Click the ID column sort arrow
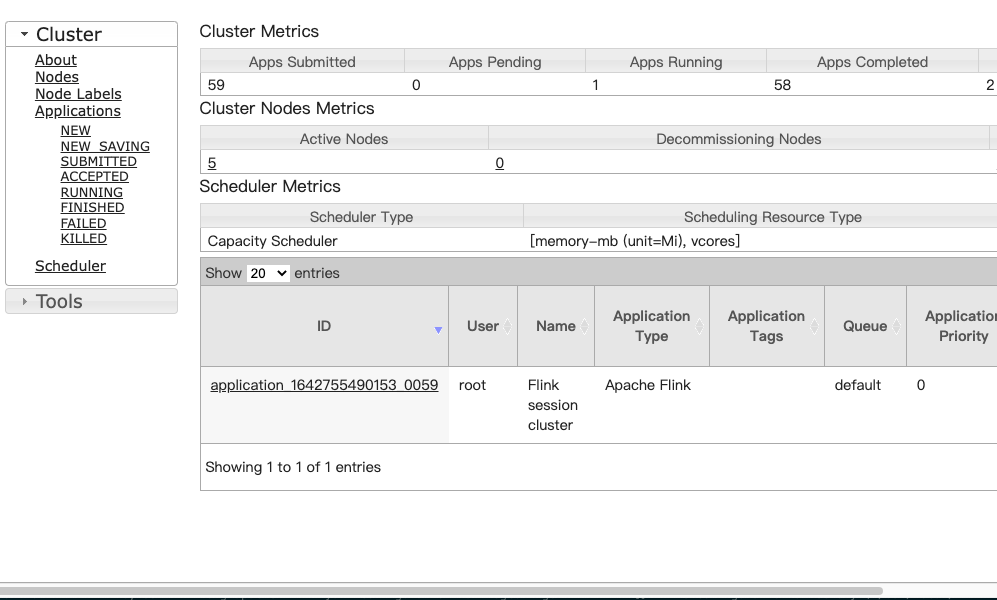Screen dimensions: 997x600 pos(438,330)
